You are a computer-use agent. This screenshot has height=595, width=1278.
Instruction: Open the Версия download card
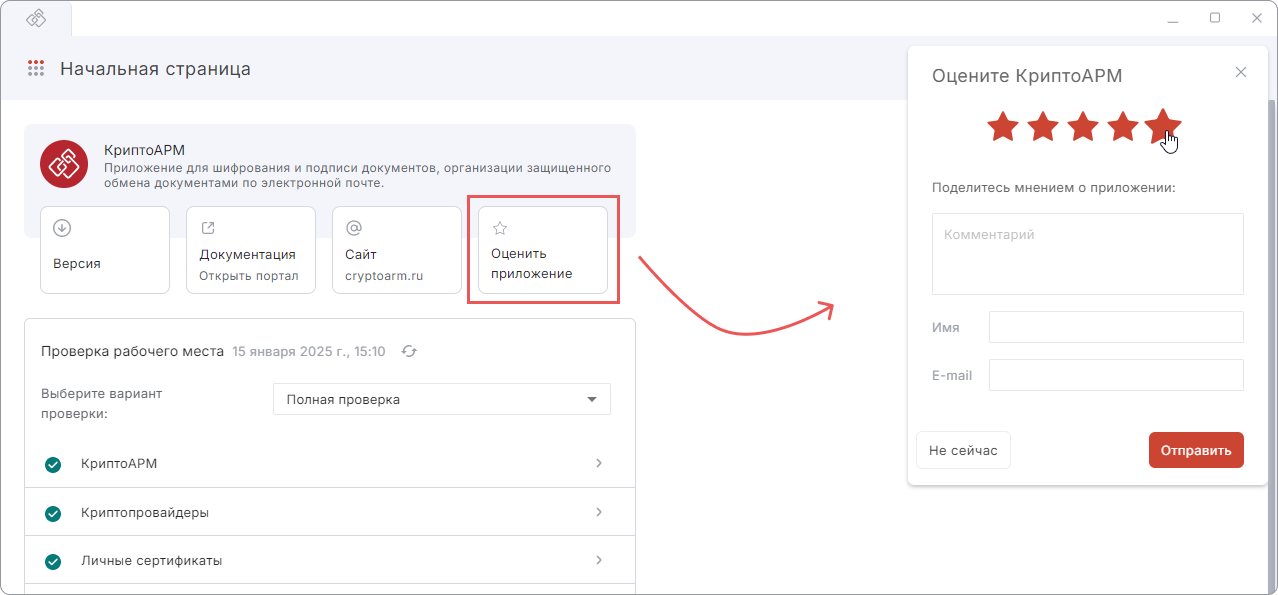click(105, 250)
